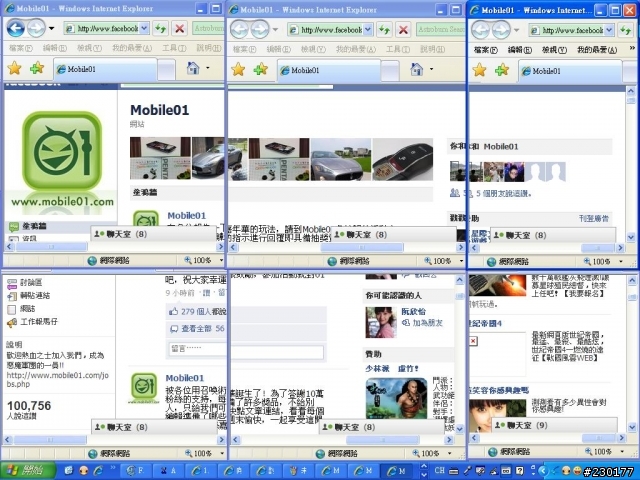Image resolution: width=640 pixels, height=480 pixels.
Task: Open address bar dropdown in top-left window
Action: 144,29
